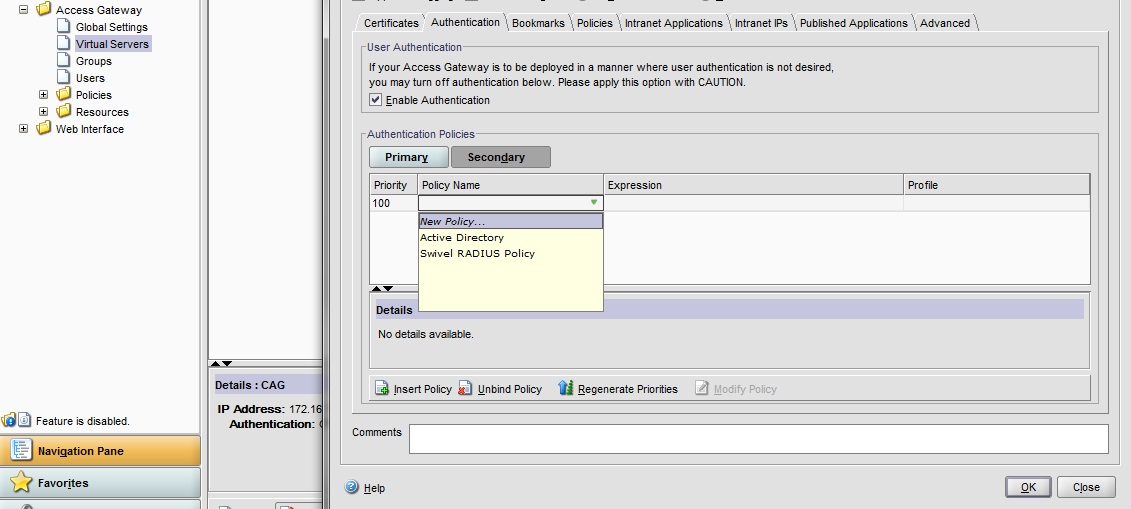Open the Bookmarks tab
Viewport: 1131px width, 509px height.
[538, 23]
